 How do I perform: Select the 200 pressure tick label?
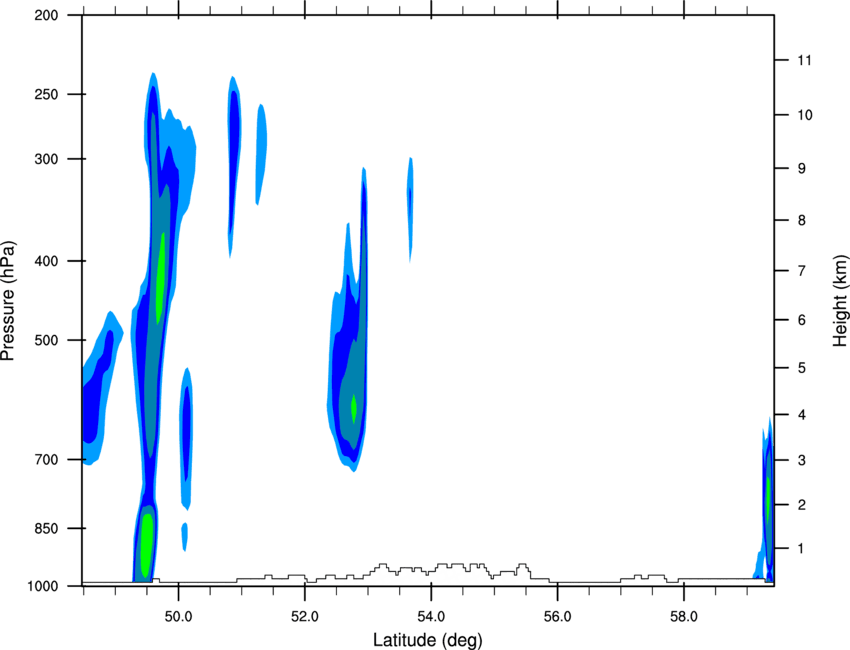tap(46, 16)
